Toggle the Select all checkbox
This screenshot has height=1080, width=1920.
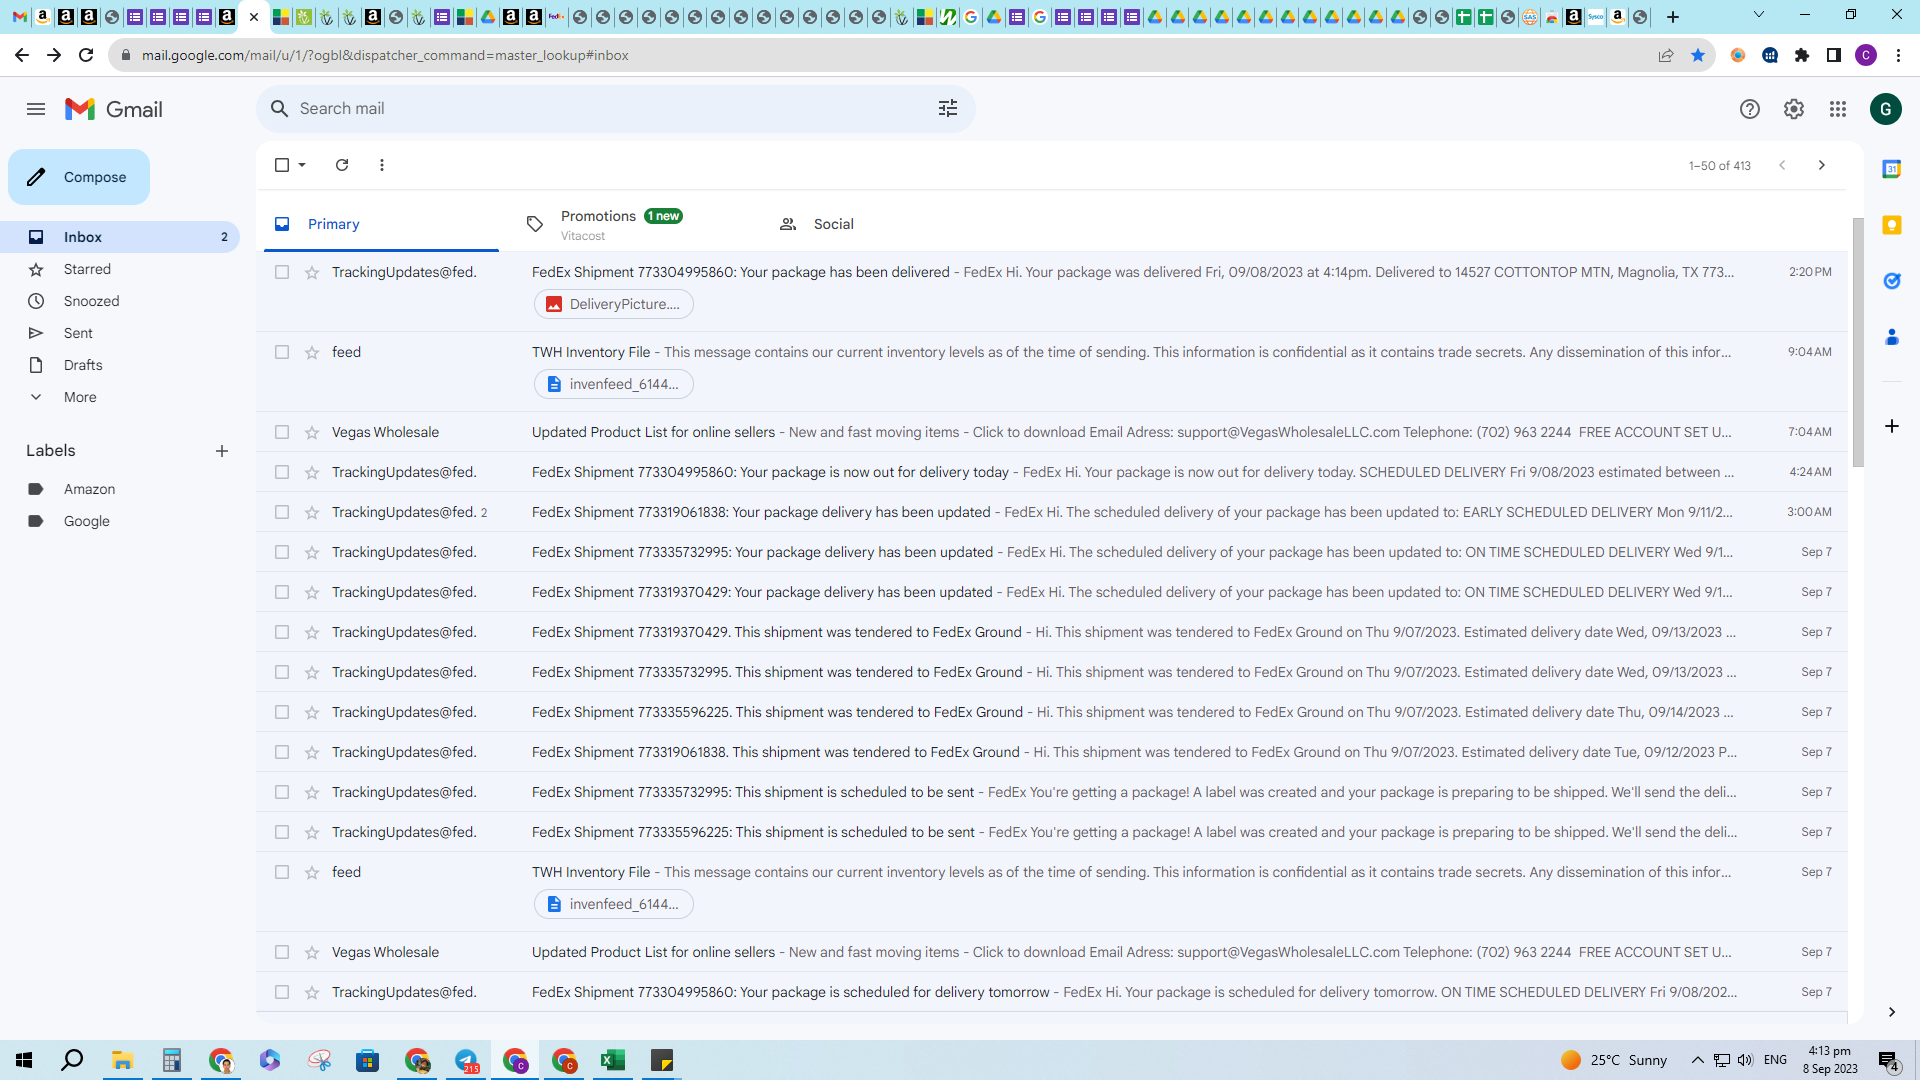[282, 165]
